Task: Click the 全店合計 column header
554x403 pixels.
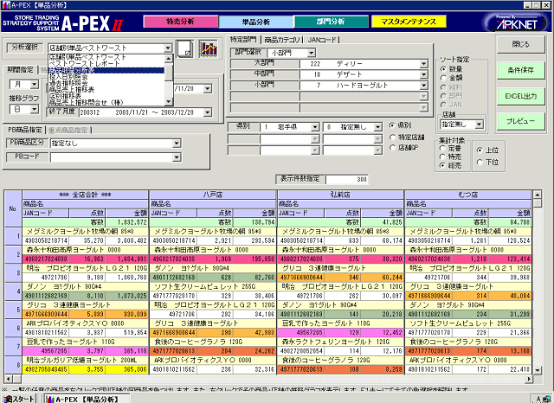Action: click(85, 195)
